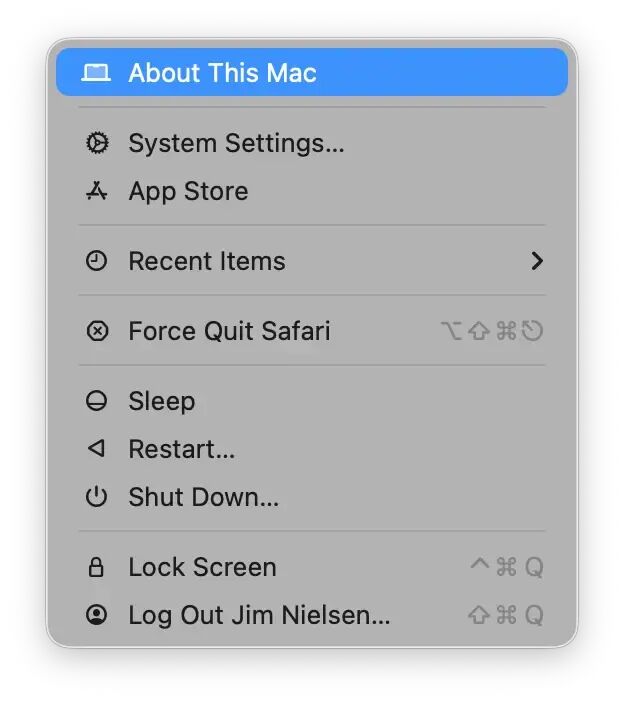
Task: Select the Restart… menu label
Action: pos(182,449)
